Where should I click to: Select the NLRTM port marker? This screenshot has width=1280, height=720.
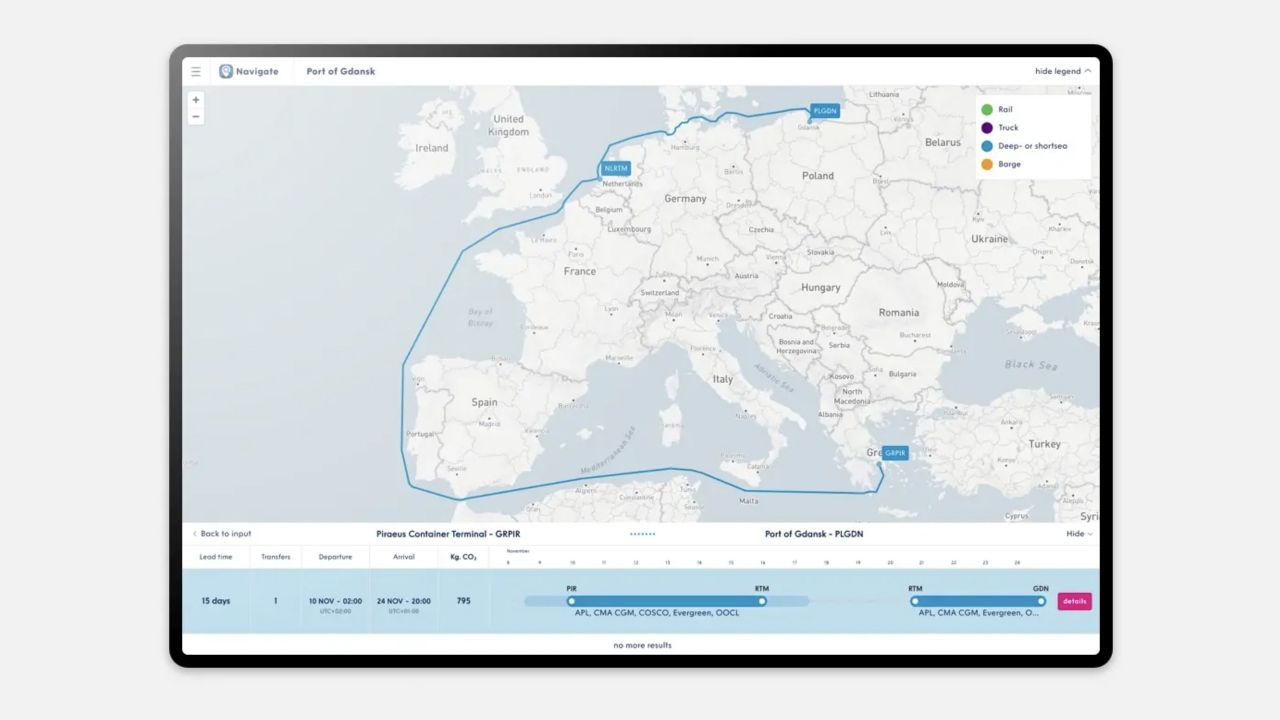point(616,169)
